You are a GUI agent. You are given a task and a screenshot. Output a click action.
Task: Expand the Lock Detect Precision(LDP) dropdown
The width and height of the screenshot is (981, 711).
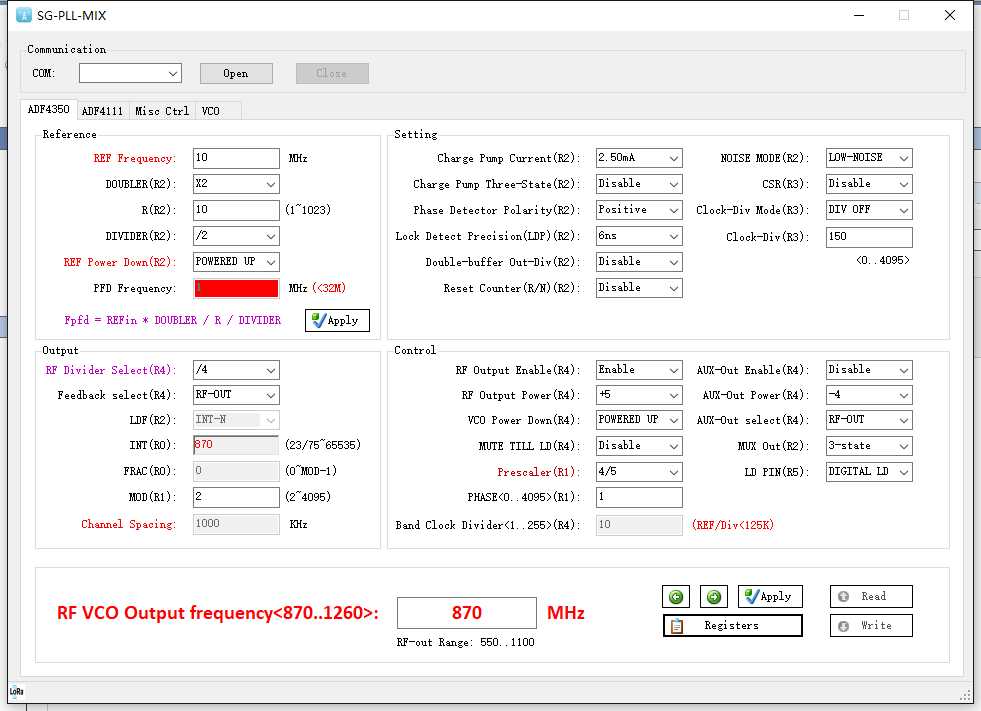[x=639, y=236]
